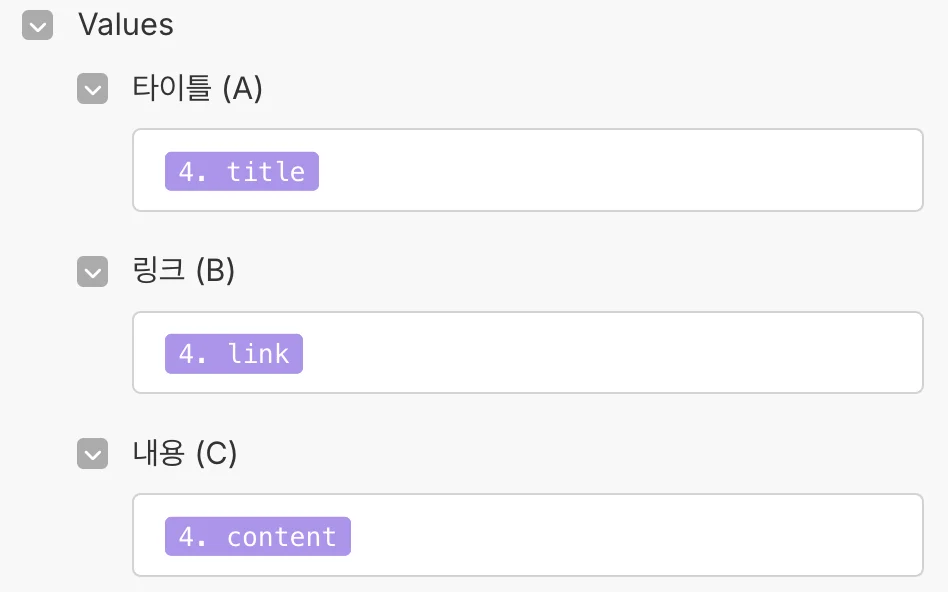Place cursor after the '4. link' pill

(x=314, y=354)
